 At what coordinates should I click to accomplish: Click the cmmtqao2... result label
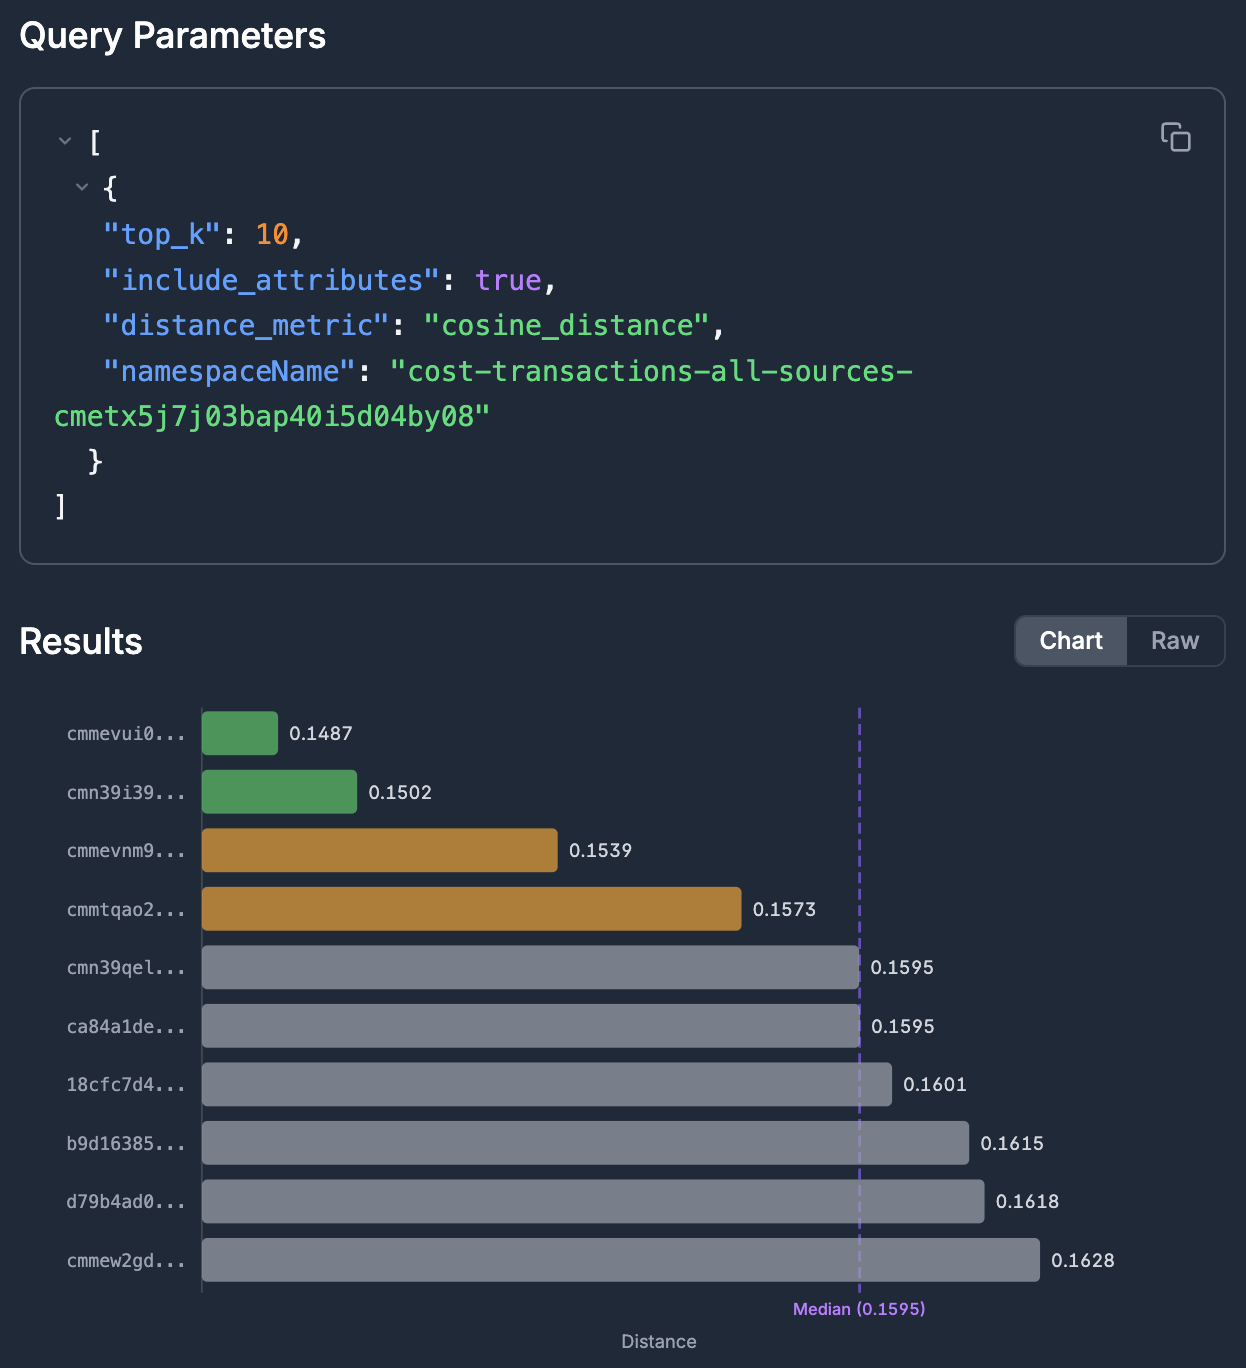126,909
